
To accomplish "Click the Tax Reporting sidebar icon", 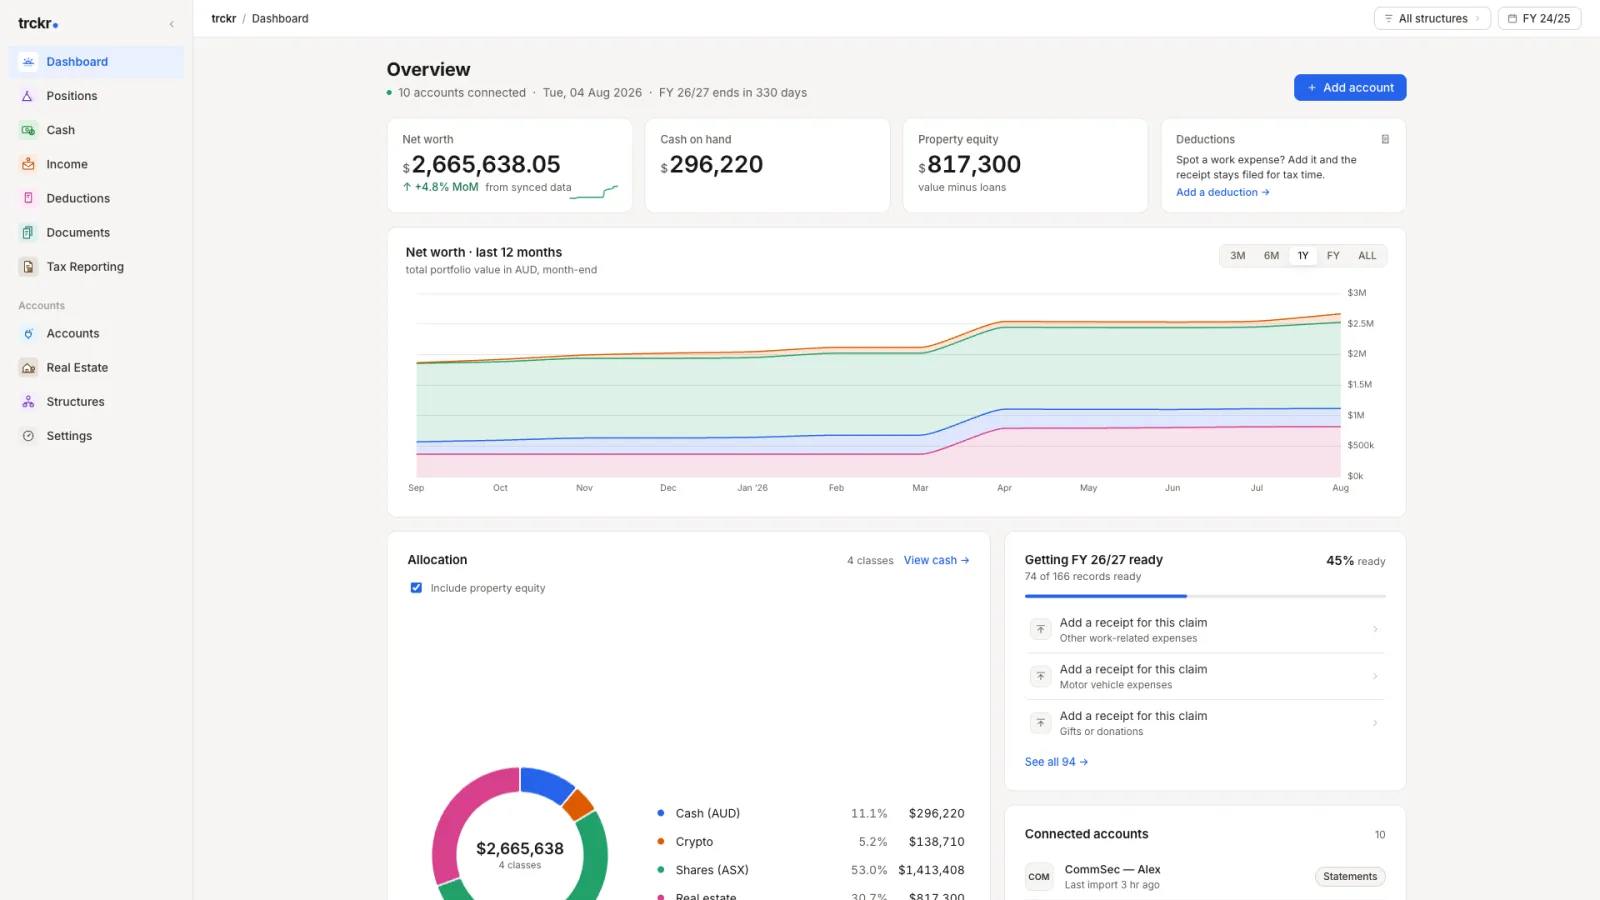I will coord(28,267).
